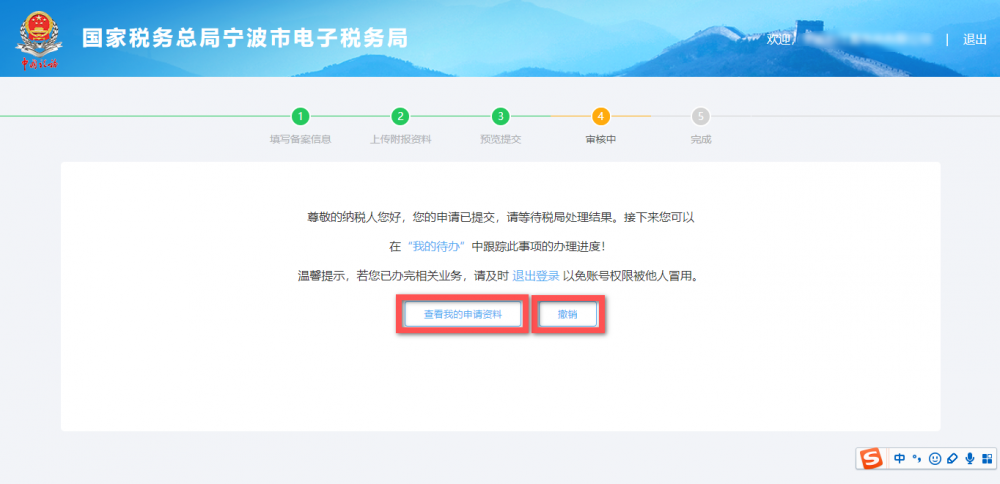
Task: Select the 上传附报资料 step label
Action: [401, 140]
